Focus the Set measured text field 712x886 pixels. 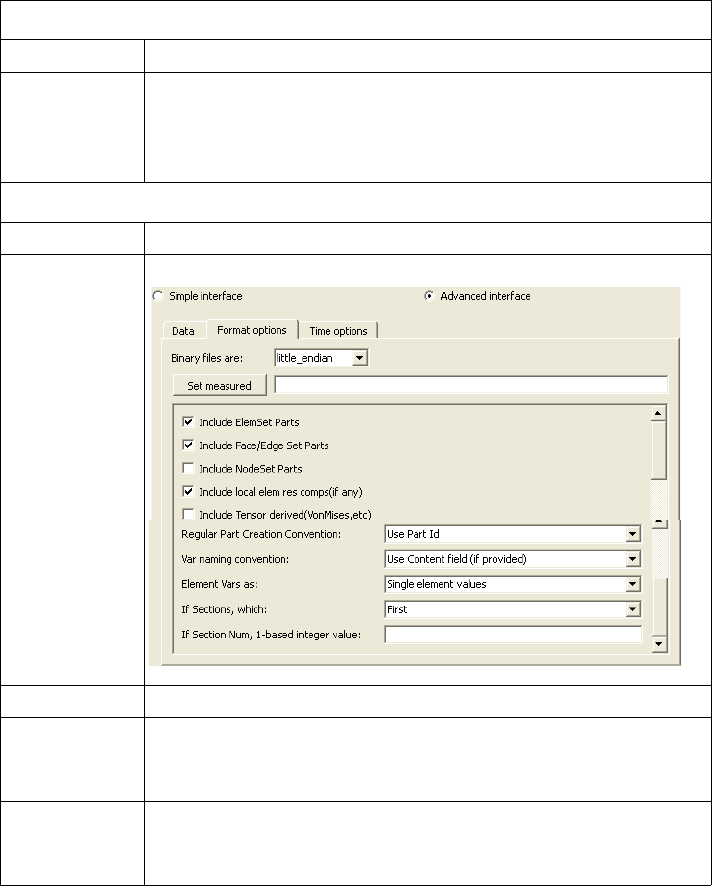(x=471, y=385)
